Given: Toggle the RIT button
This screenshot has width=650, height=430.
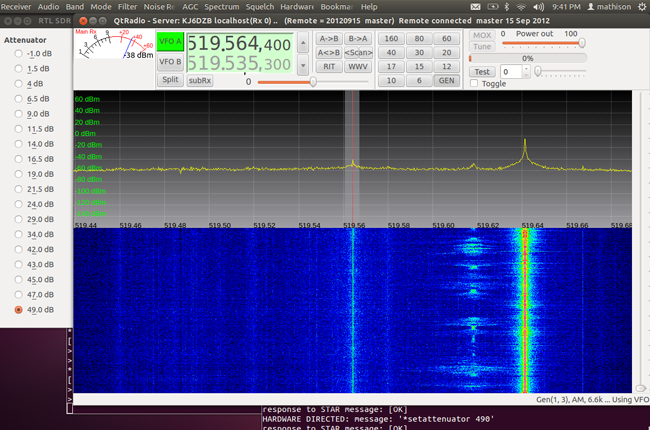Looking at the screenshot, I should click(x=327, y=66).
